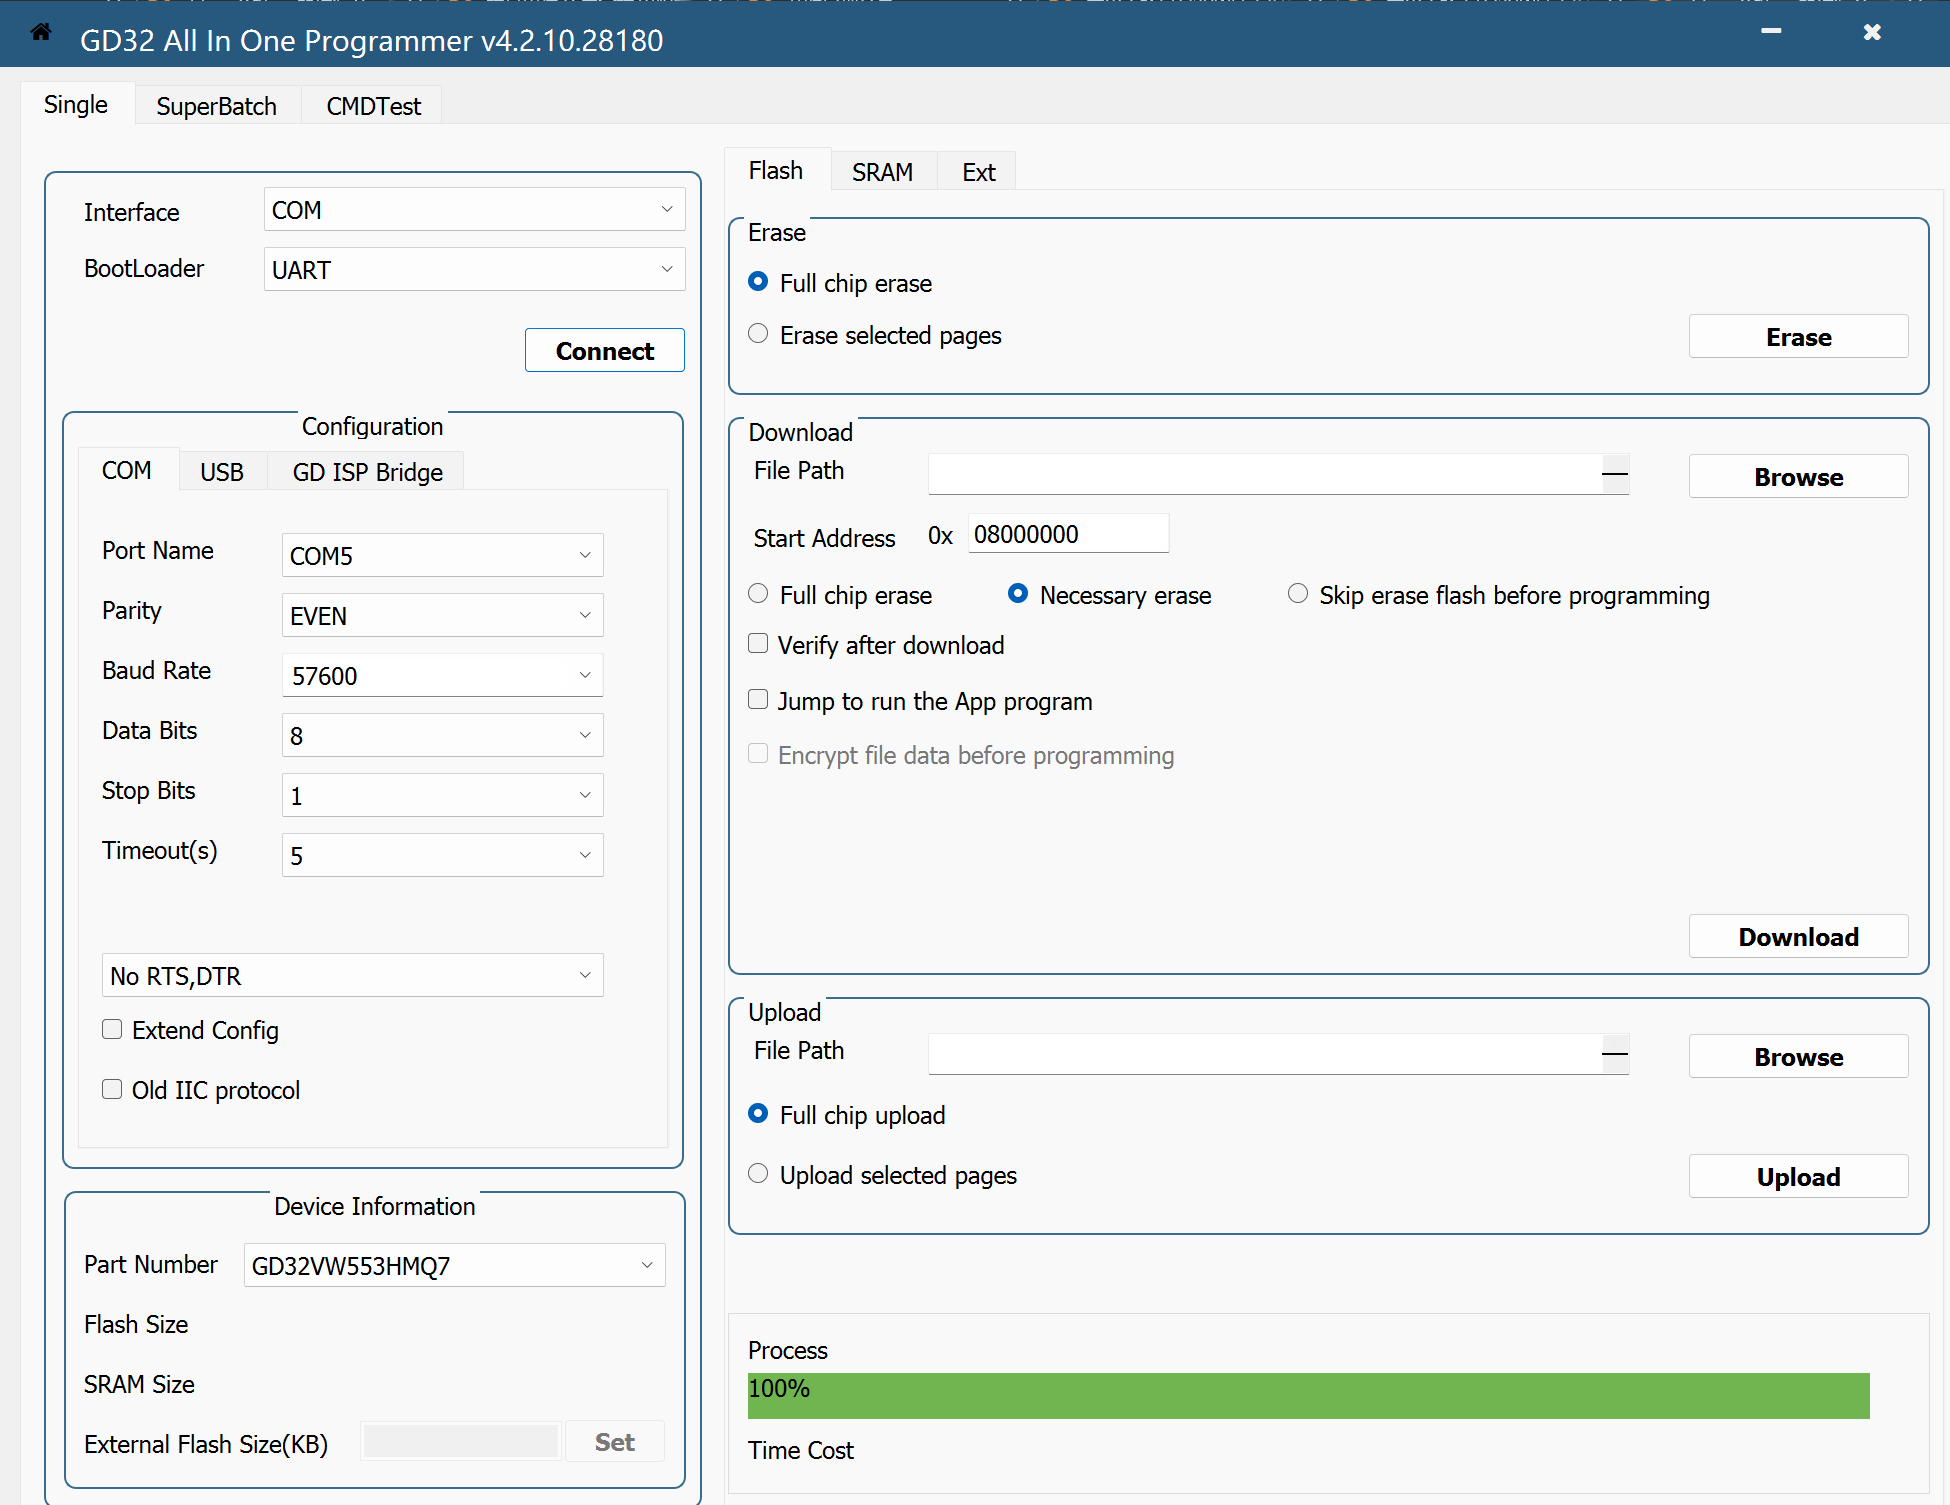Click the dash button beside Download File Path
The height and width of the screenshot is (1505, 1950).
(1615, 474)
